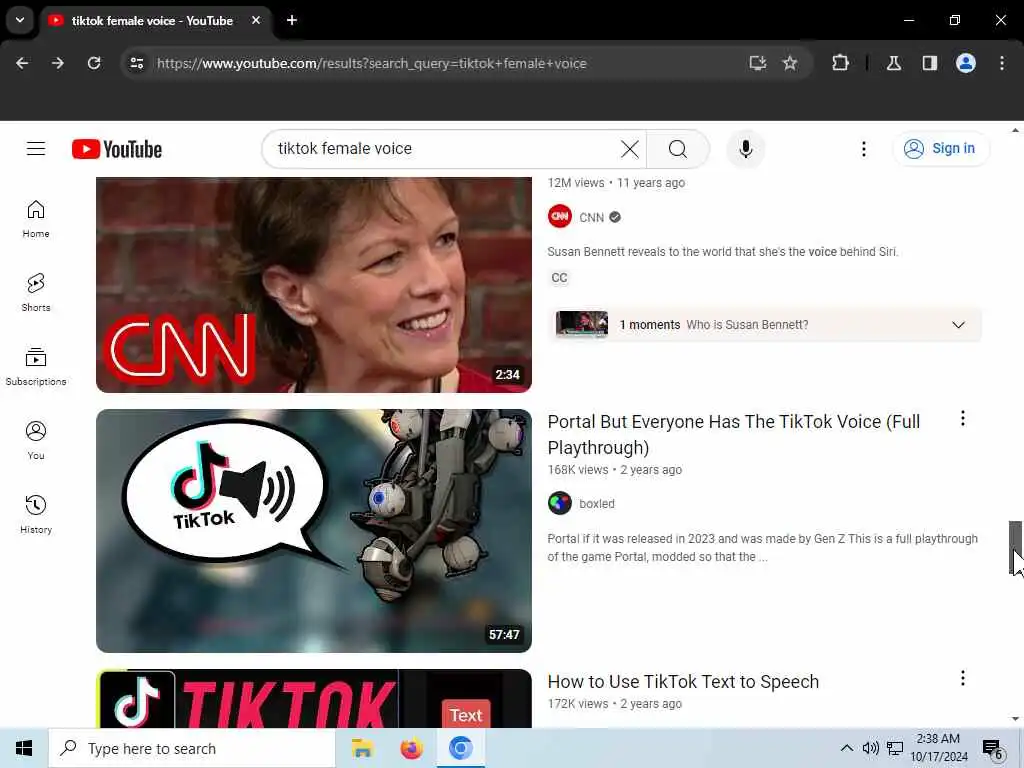The height and width of the screenshot is (768, 1024).
Task: Open Home in the sidebar
Action: pyautogui.click(x=36, y=219)
